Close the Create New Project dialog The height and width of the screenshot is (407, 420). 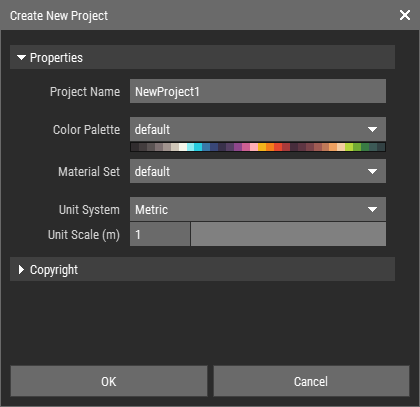[x=405, y=15]
